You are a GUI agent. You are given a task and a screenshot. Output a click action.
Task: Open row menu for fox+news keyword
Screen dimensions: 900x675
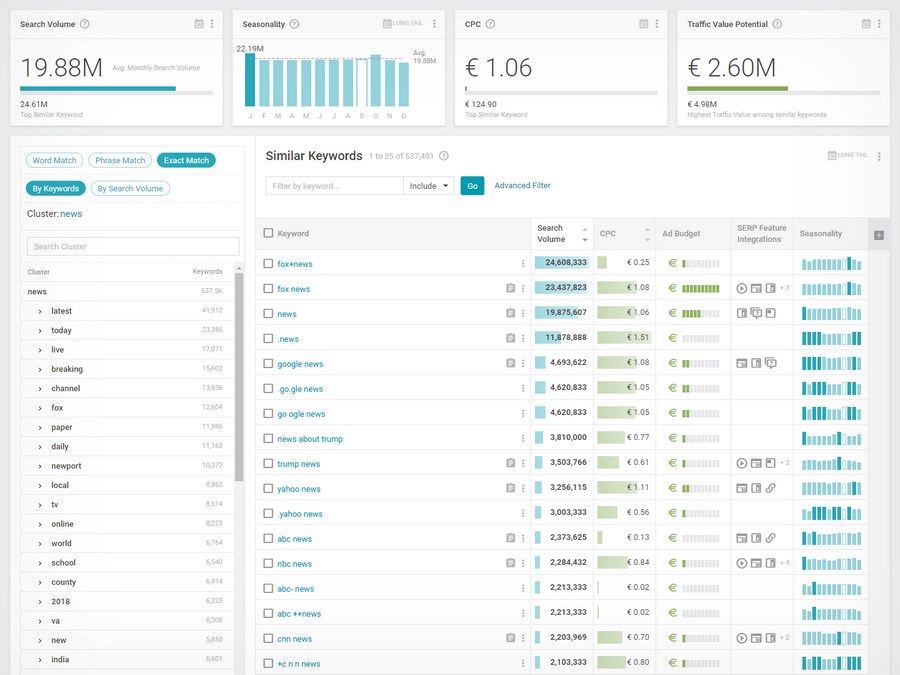523,263
